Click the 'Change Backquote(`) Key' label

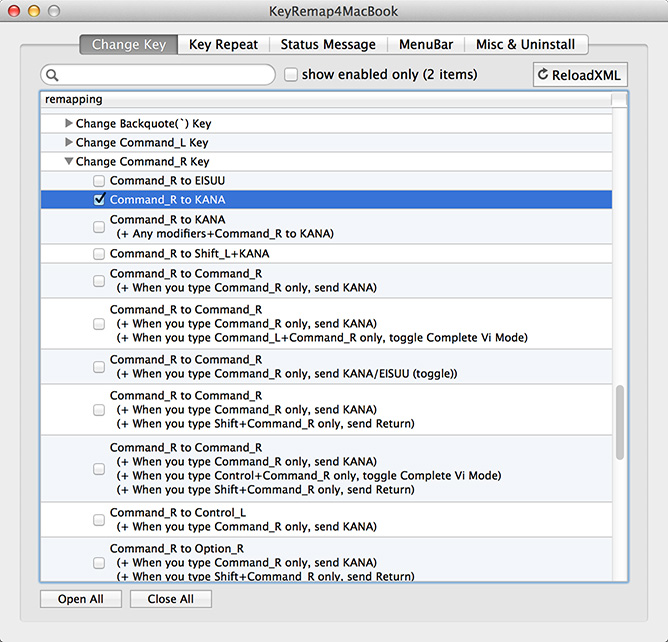click(144, 123)
